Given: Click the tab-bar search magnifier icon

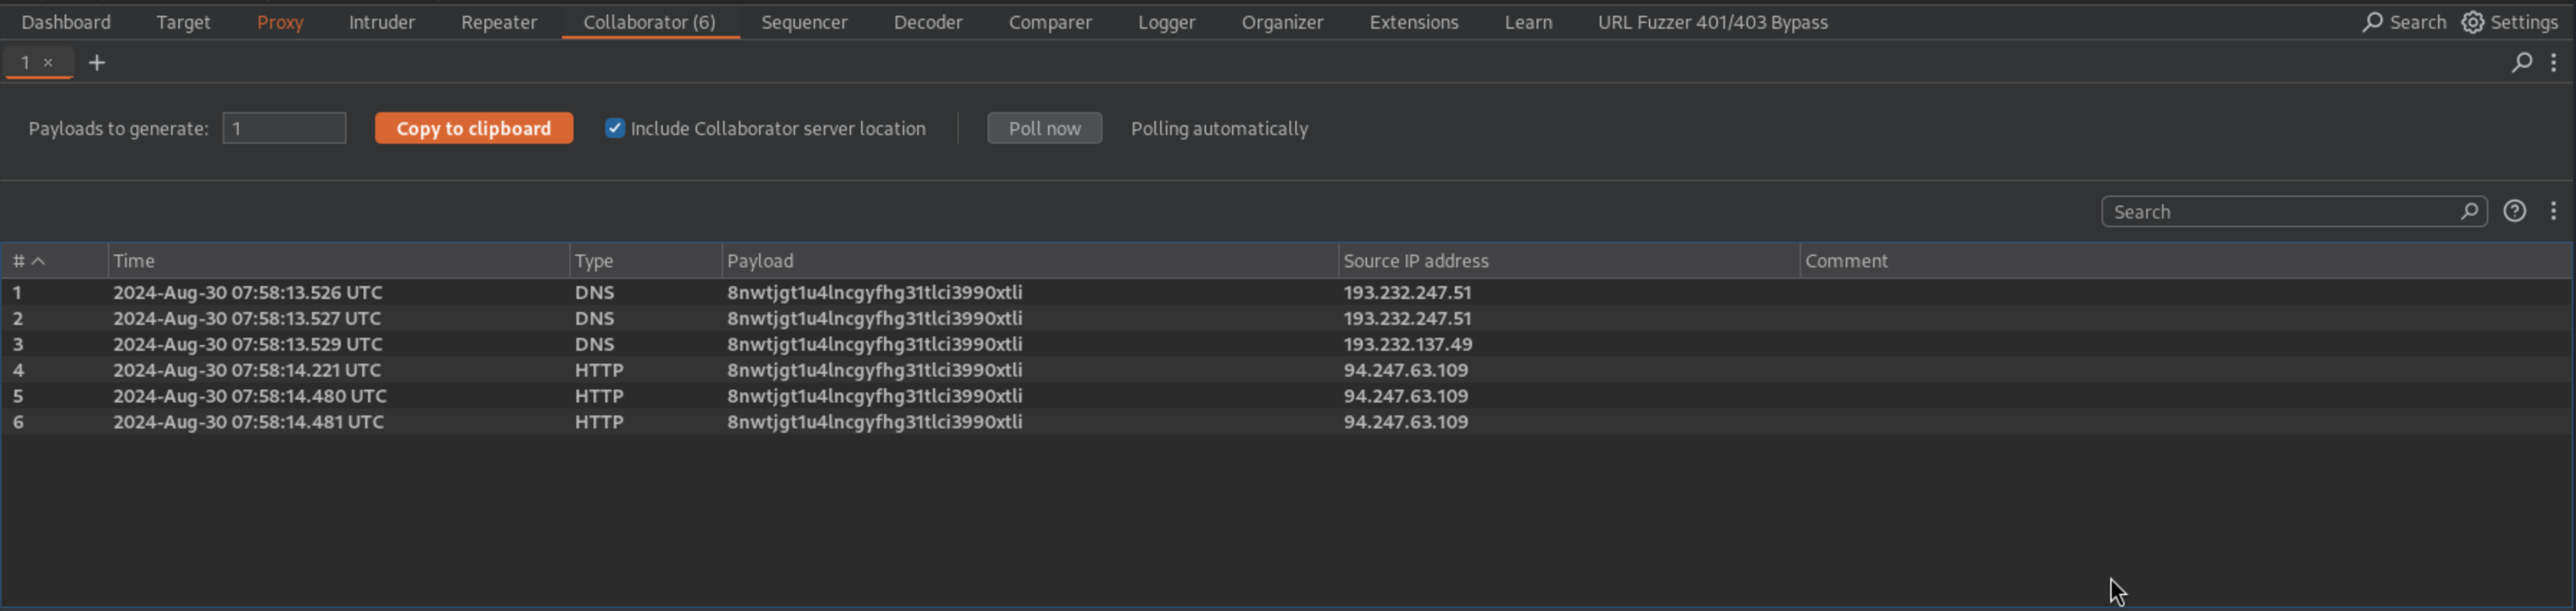Looking at the screenshot, I should (2522, 62).
